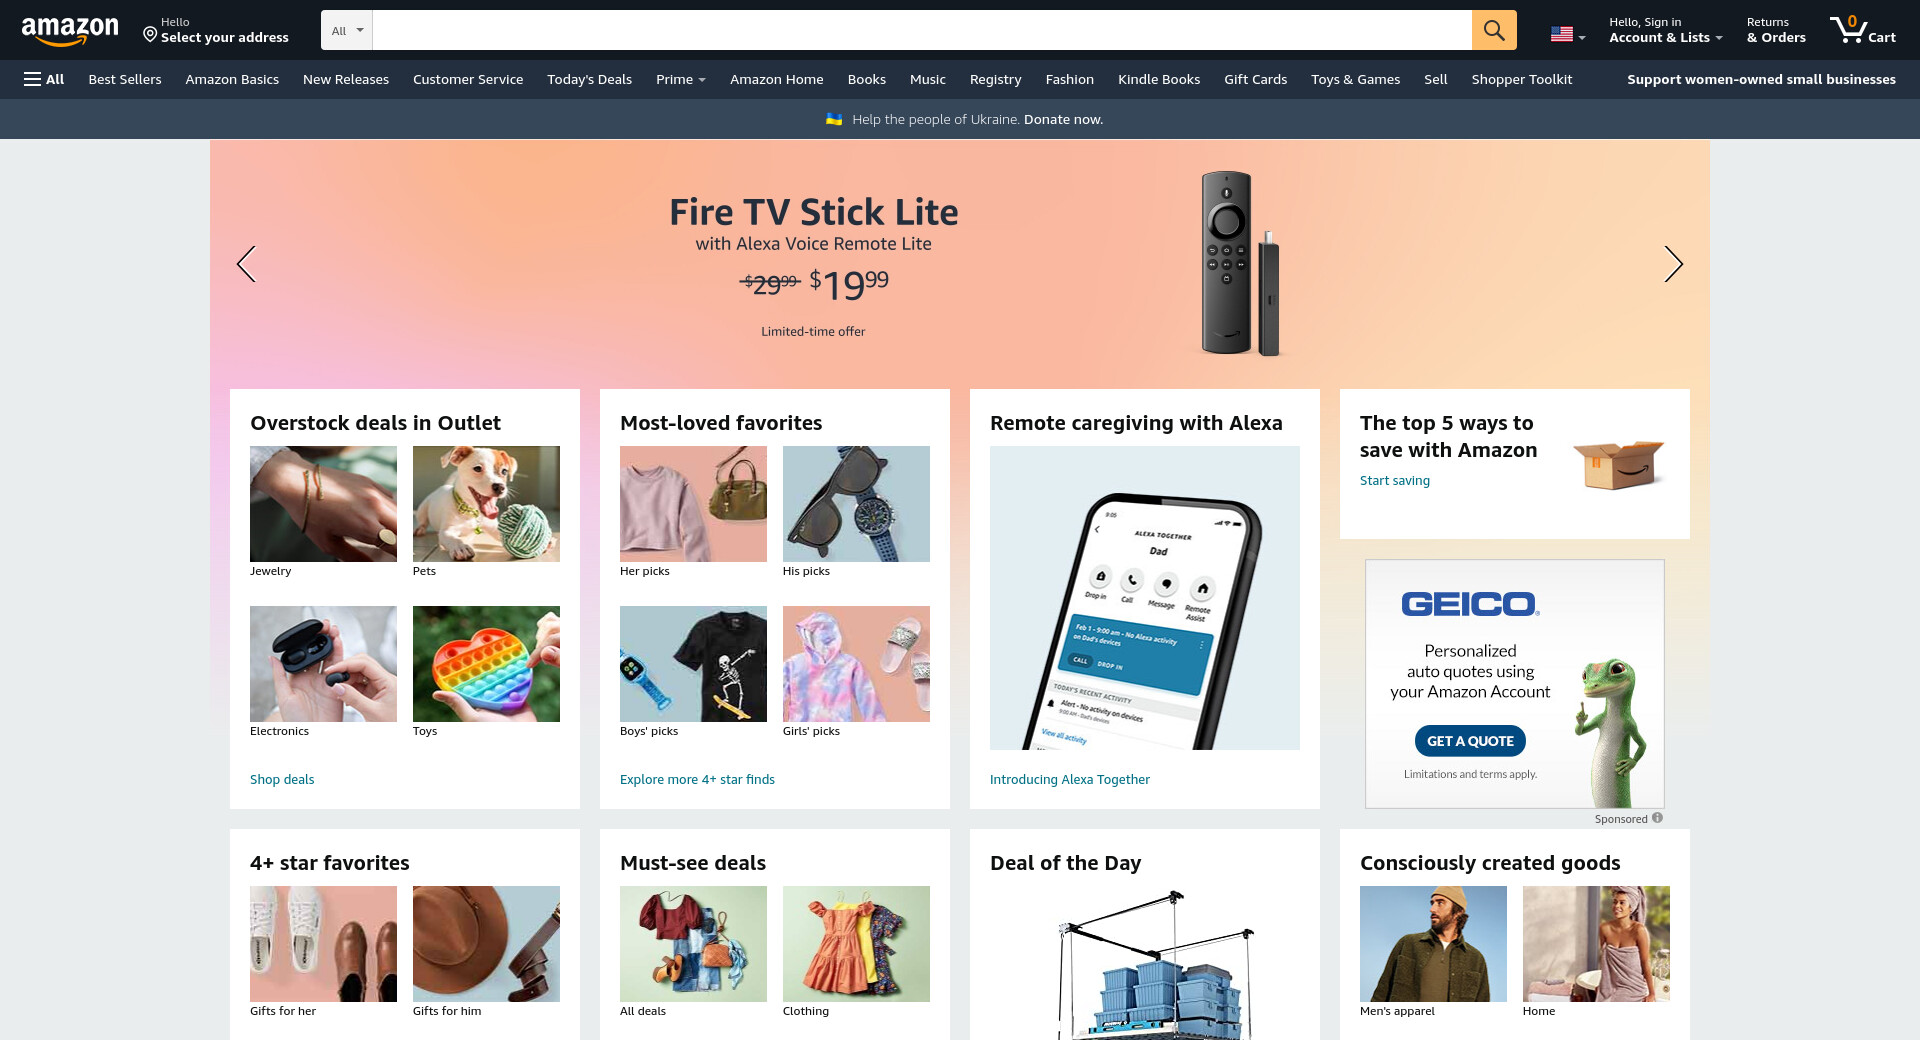Viewport: 1920px width, 1040px height.
Task: Click the Amazon logo
Action: tap(70, 31)
